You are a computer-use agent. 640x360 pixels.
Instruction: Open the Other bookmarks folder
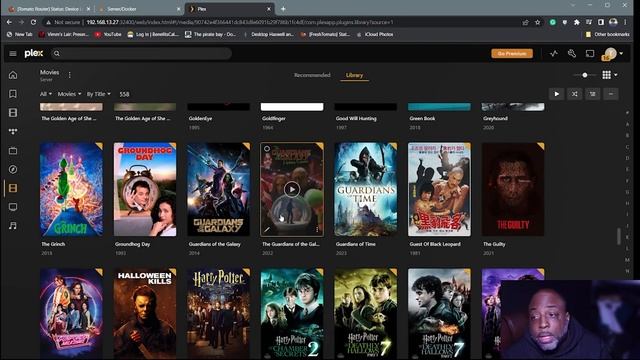[608, 35]
